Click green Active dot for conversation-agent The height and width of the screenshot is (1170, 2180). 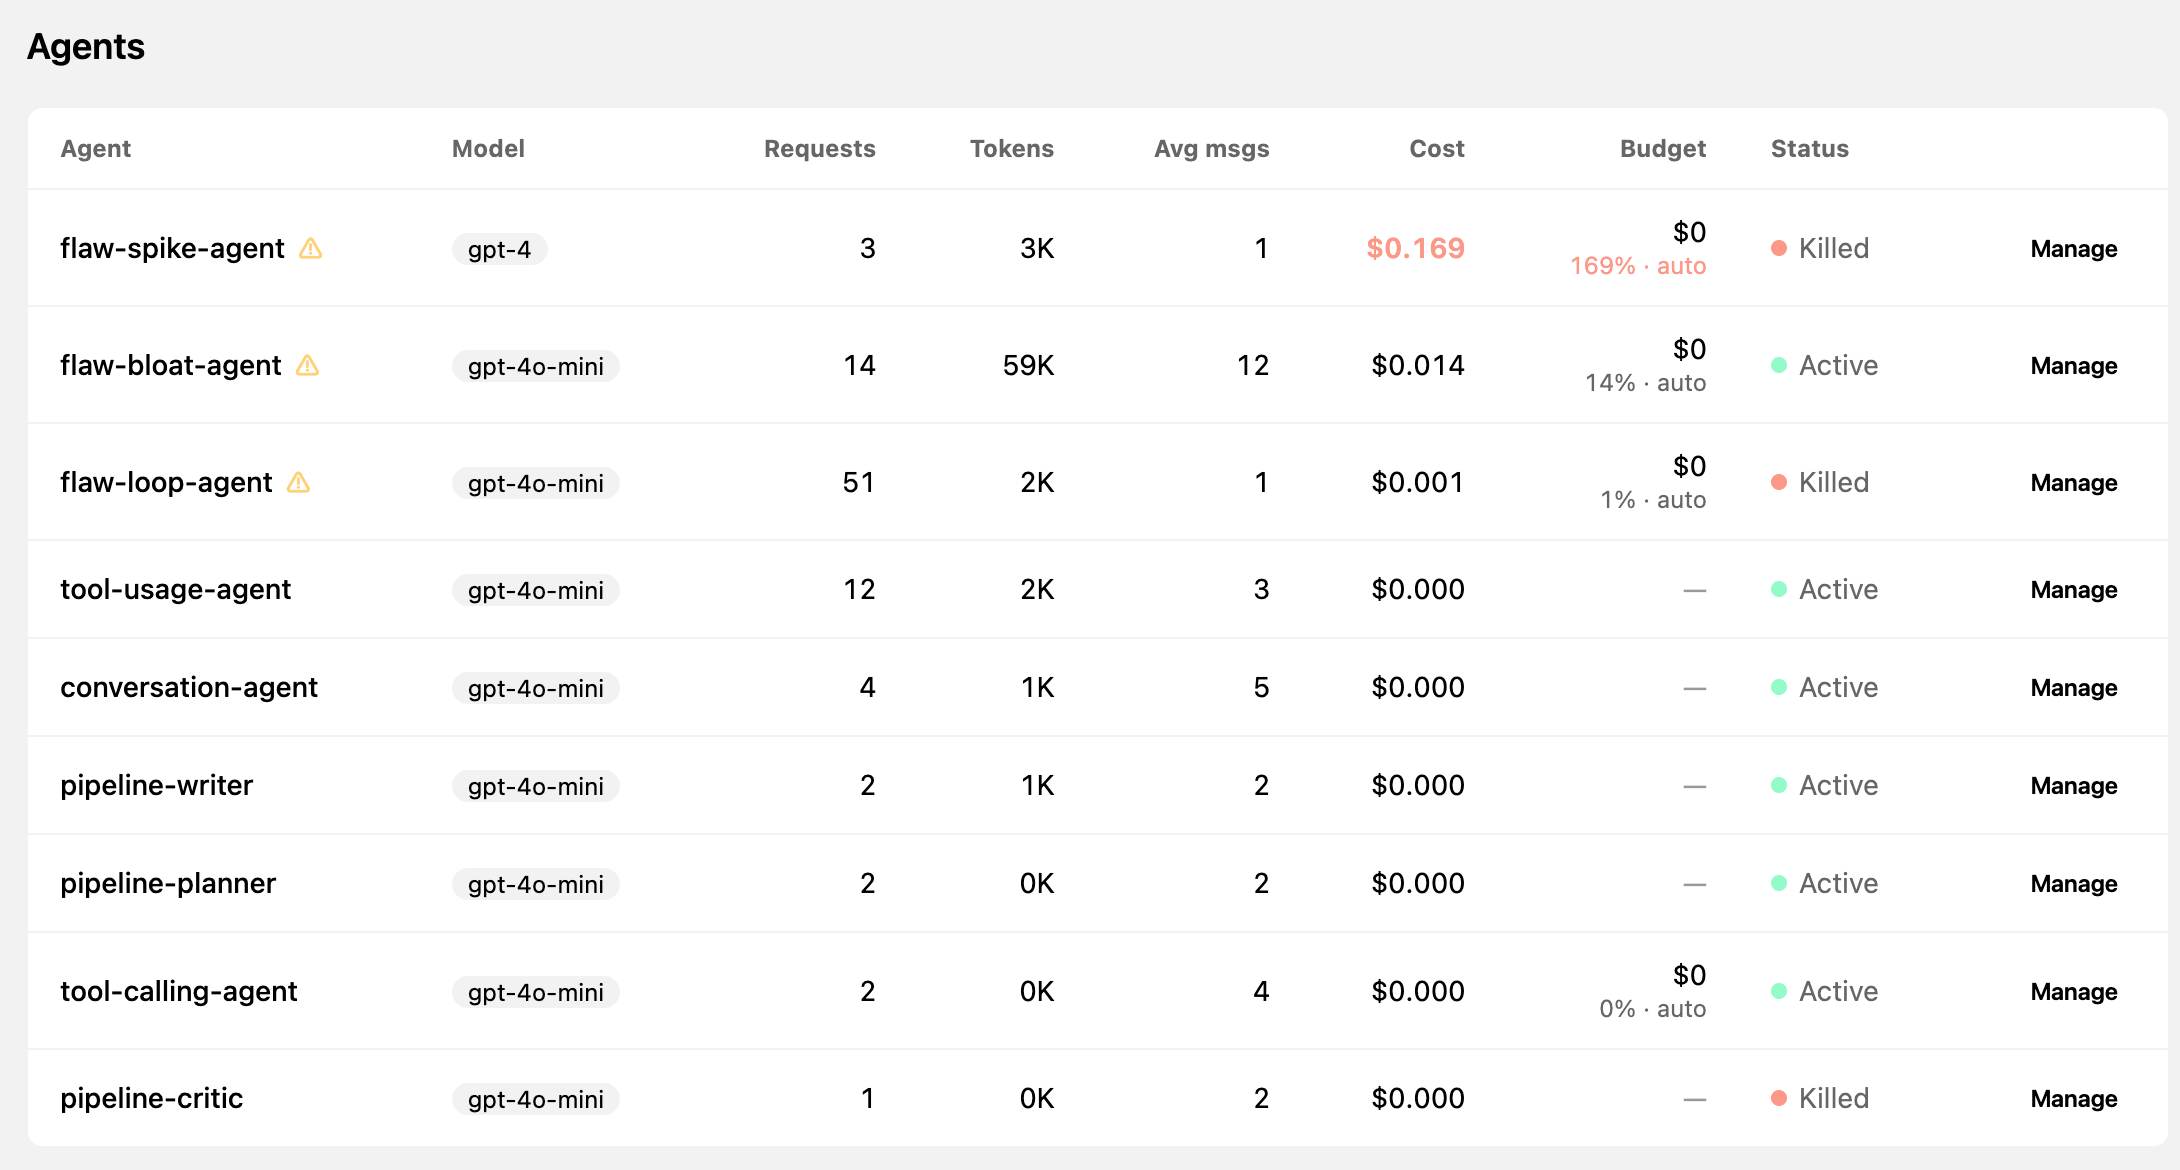click(x=1779, y=687)
